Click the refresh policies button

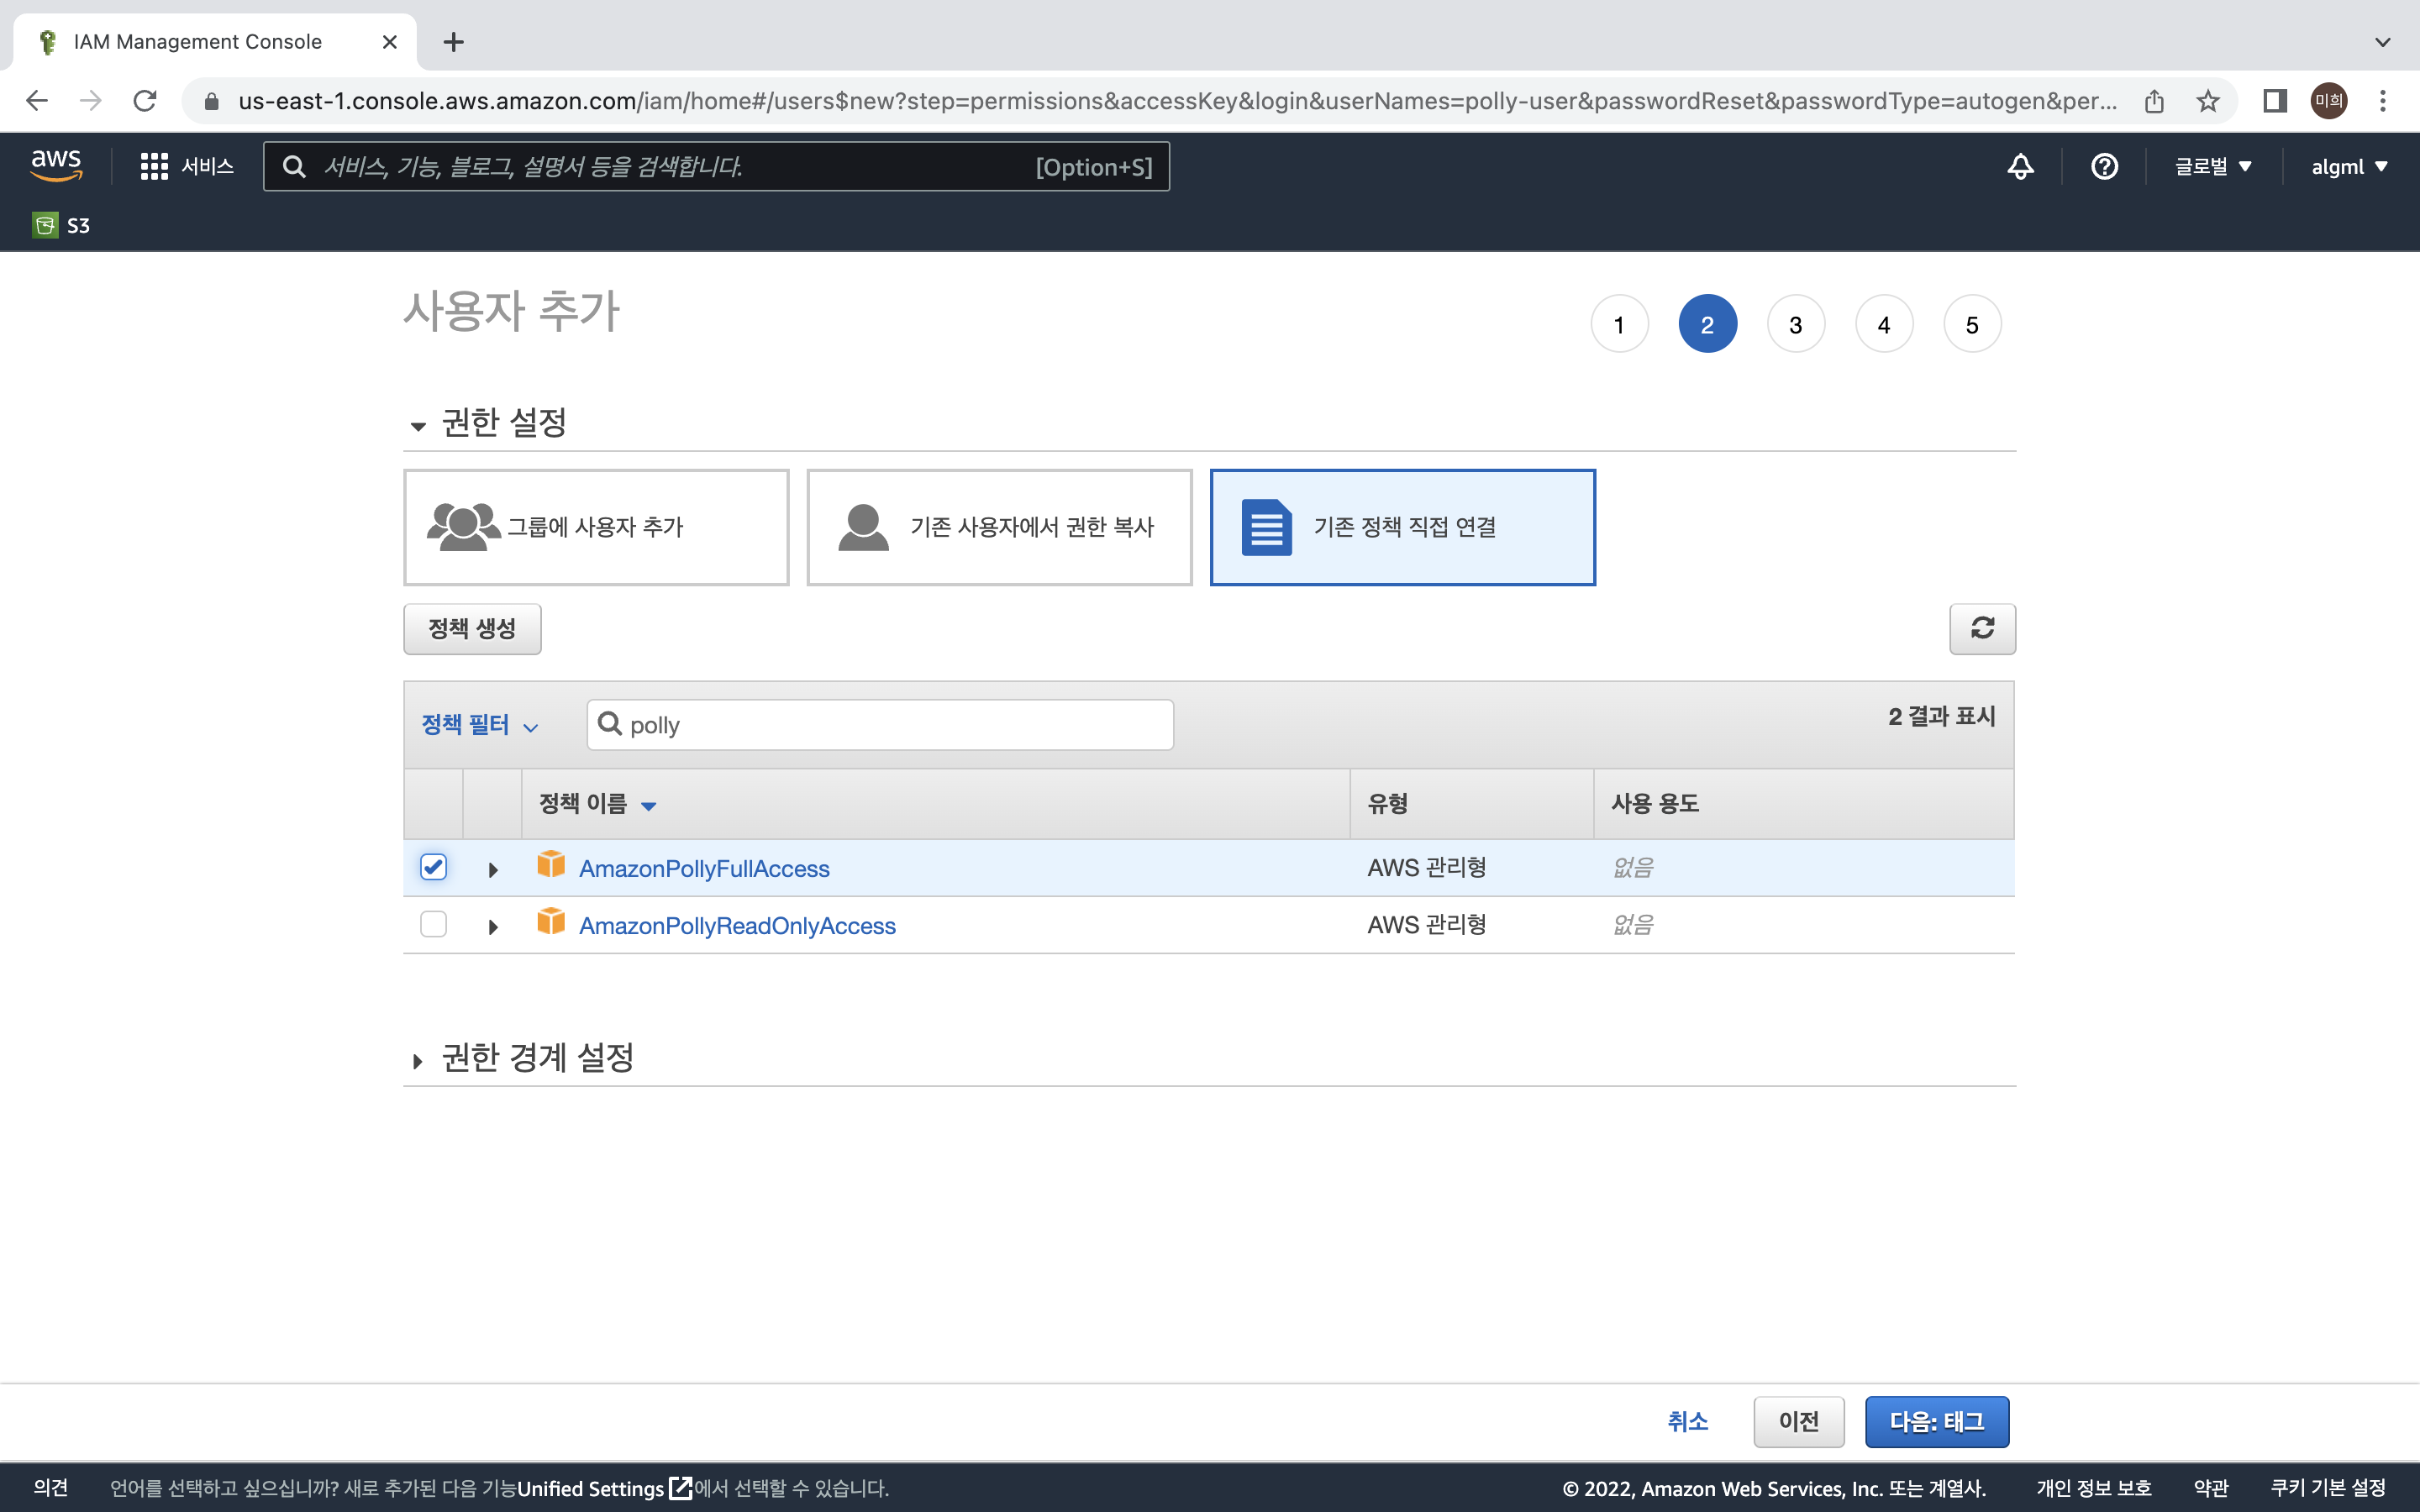pos(1982,628)
